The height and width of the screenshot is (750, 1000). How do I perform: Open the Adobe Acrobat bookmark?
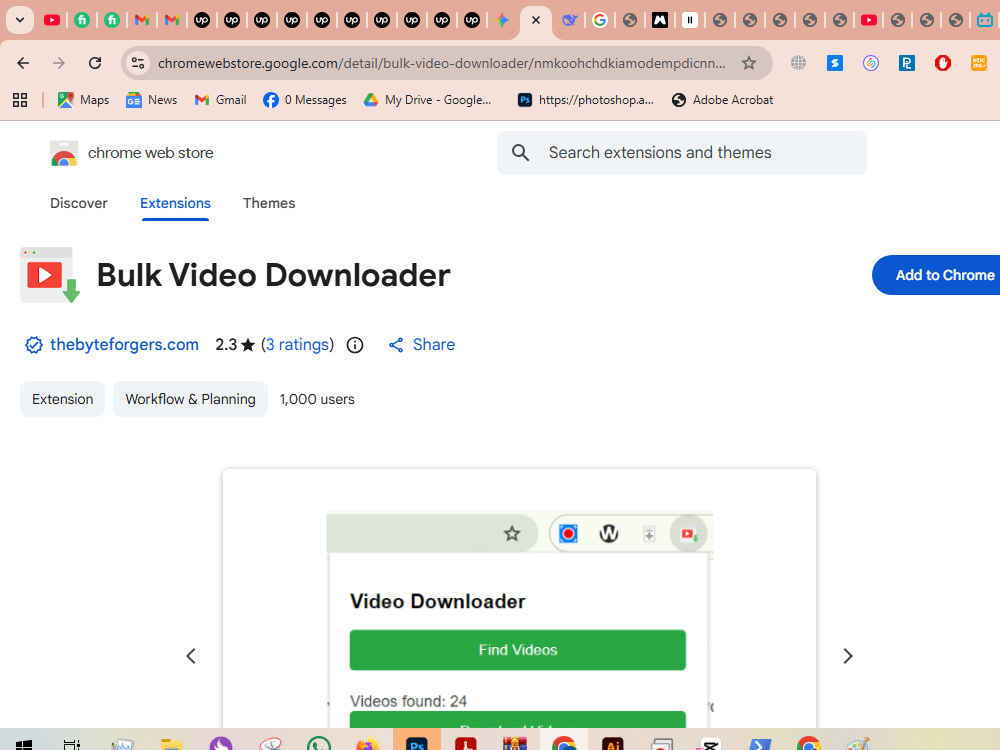[723, 100]
